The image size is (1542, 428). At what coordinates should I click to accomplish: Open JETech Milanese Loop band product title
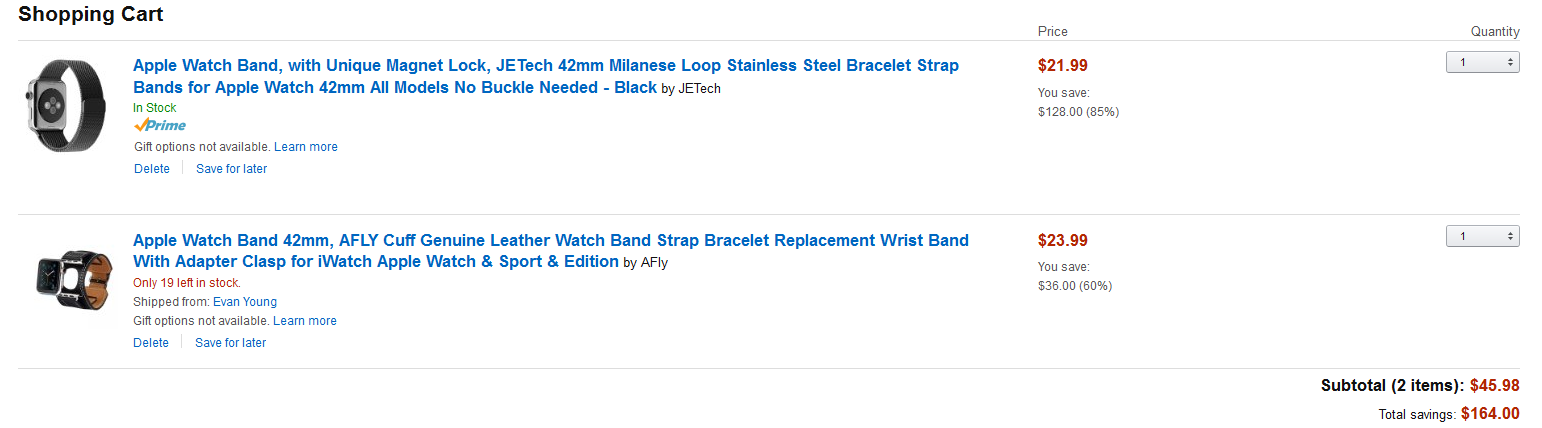click(x=546, y=76)
